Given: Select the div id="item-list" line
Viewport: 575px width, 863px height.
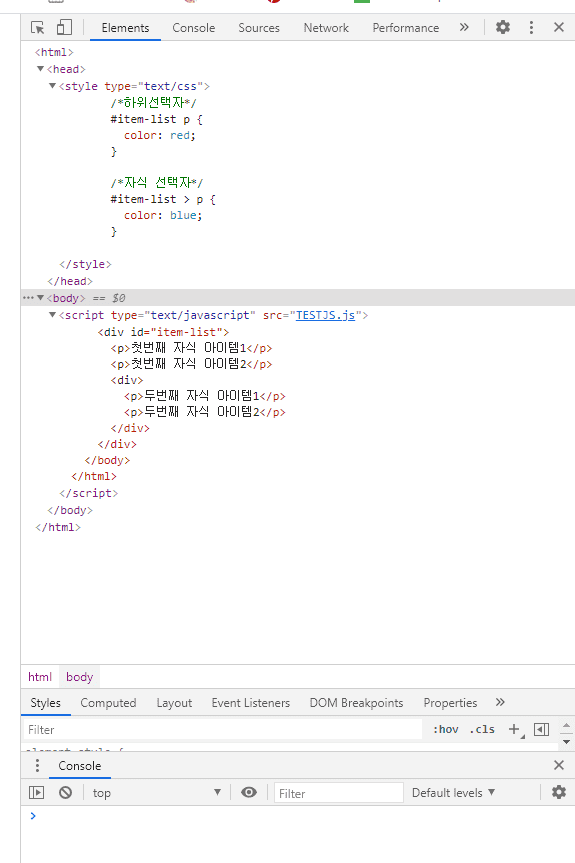Looking at the screenshot, I should [x=163, y=332].
